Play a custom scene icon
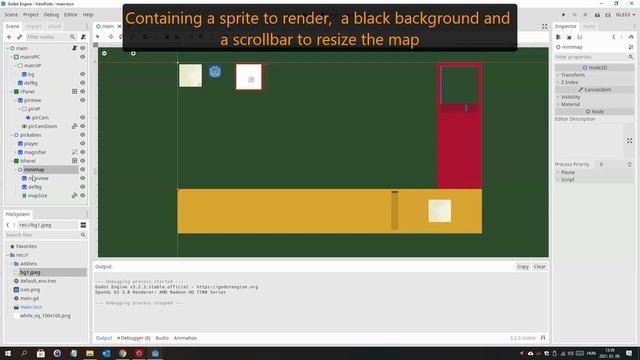640x360 pixels. pyautogui.click(x=608, y=15)
